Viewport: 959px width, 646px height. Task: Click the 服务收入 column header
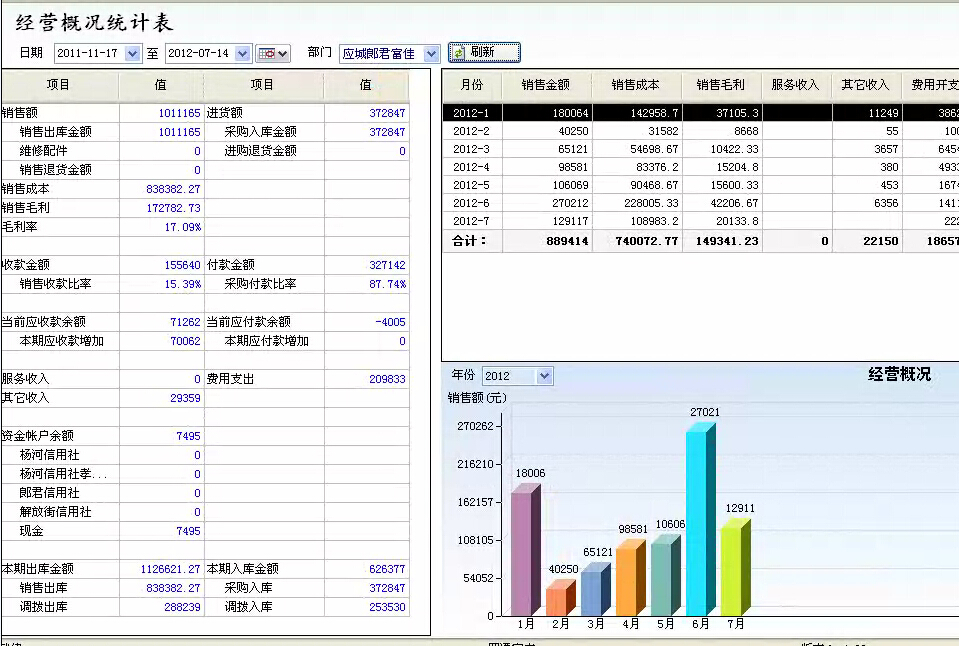tap(795, 85)
